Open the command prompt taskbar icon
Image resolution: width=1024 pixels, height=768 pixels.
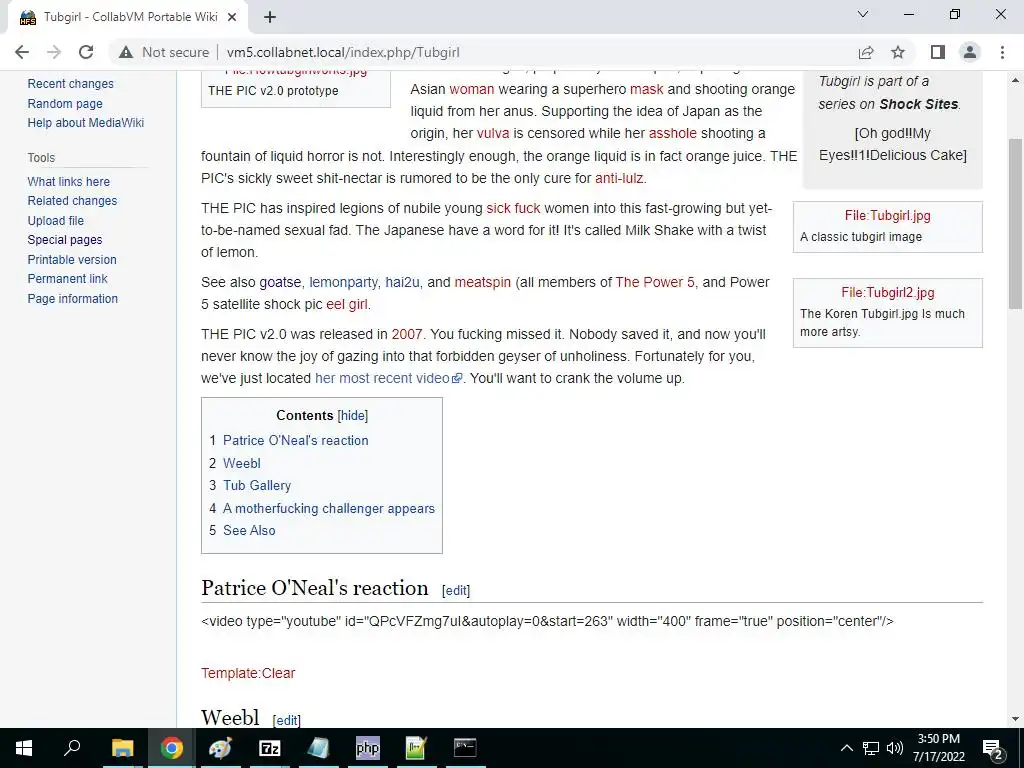pyautogui.click(x=465, y=748)
